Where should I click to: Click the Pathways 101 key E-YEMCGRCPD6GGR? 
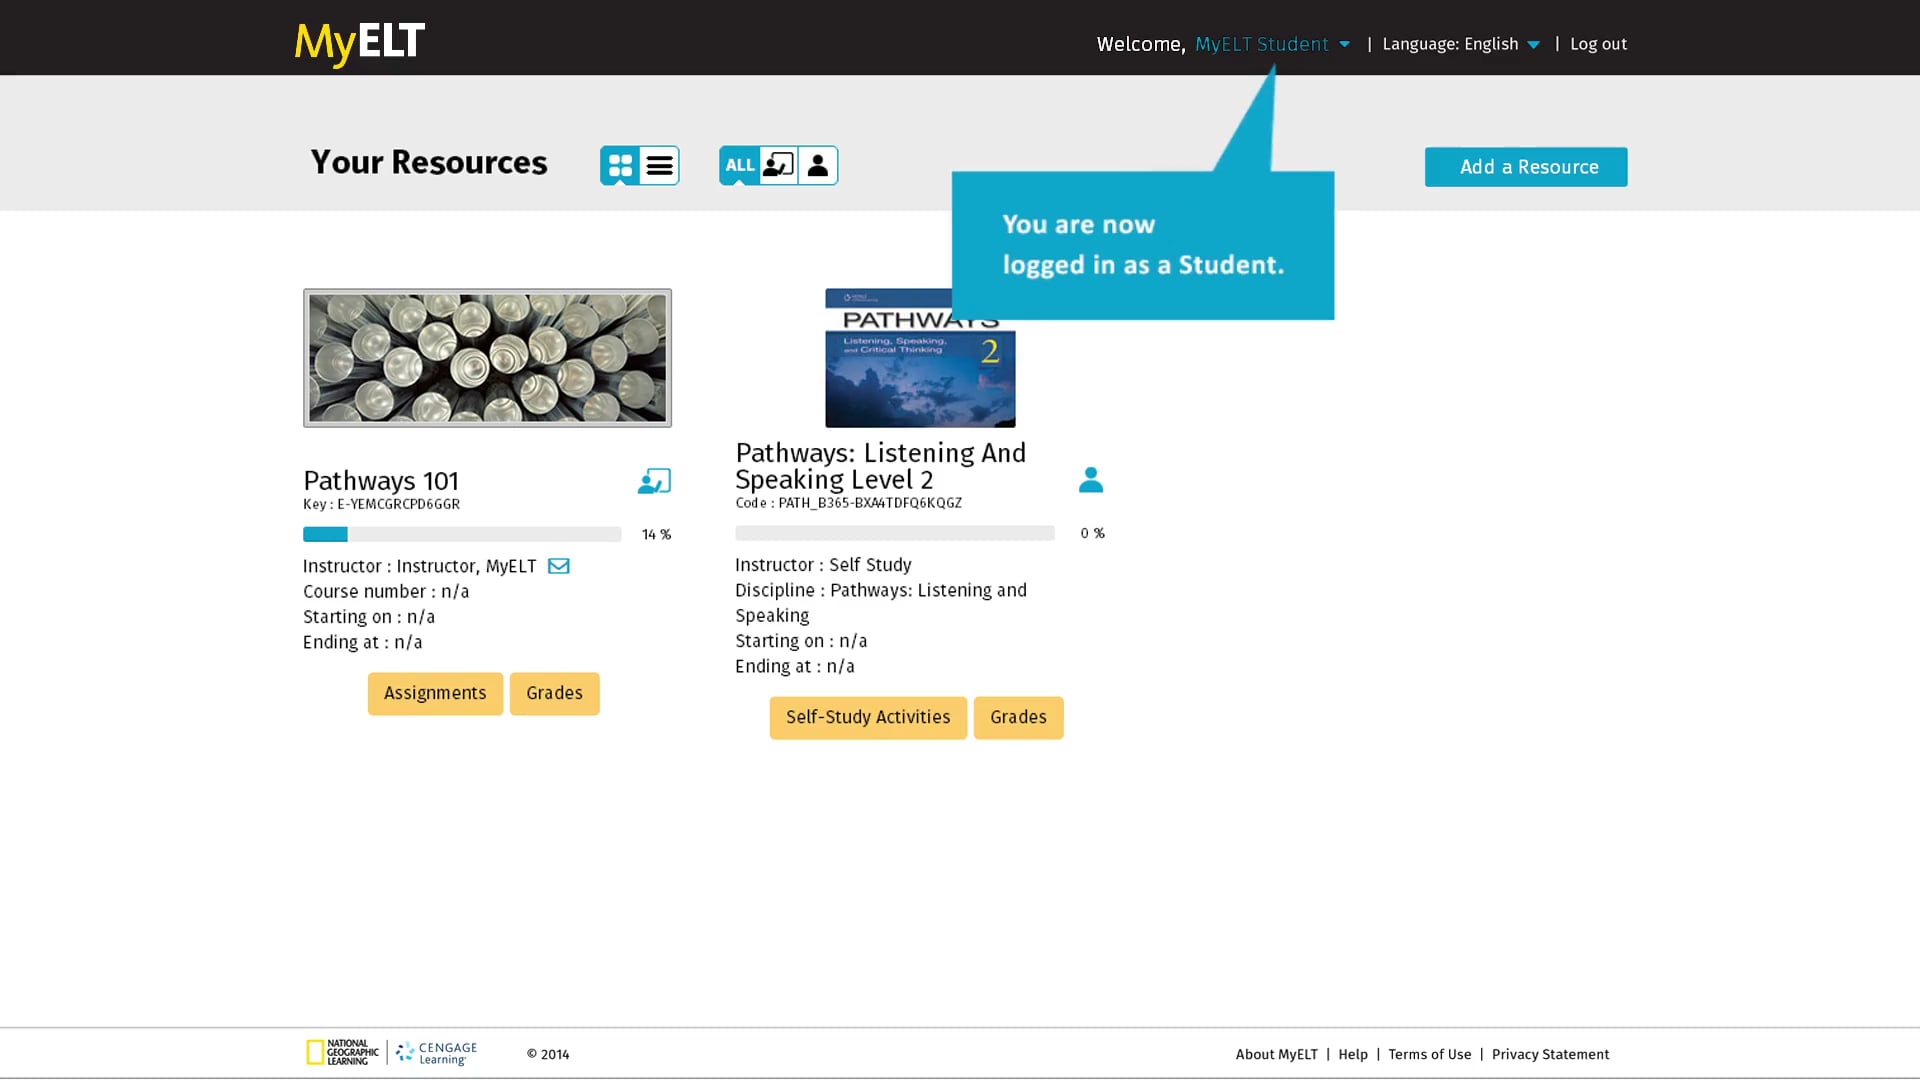click(x=381, y=505)
